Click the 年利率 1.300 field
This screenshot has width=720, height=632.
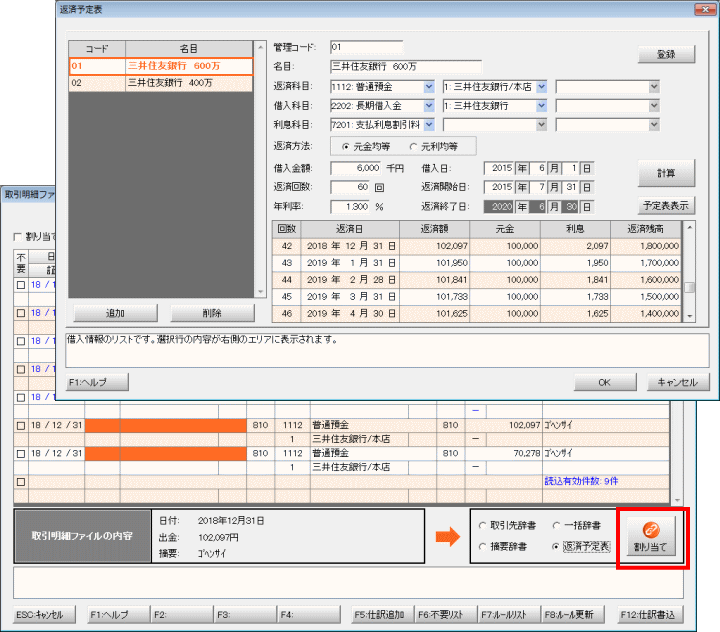click(350, 207)
